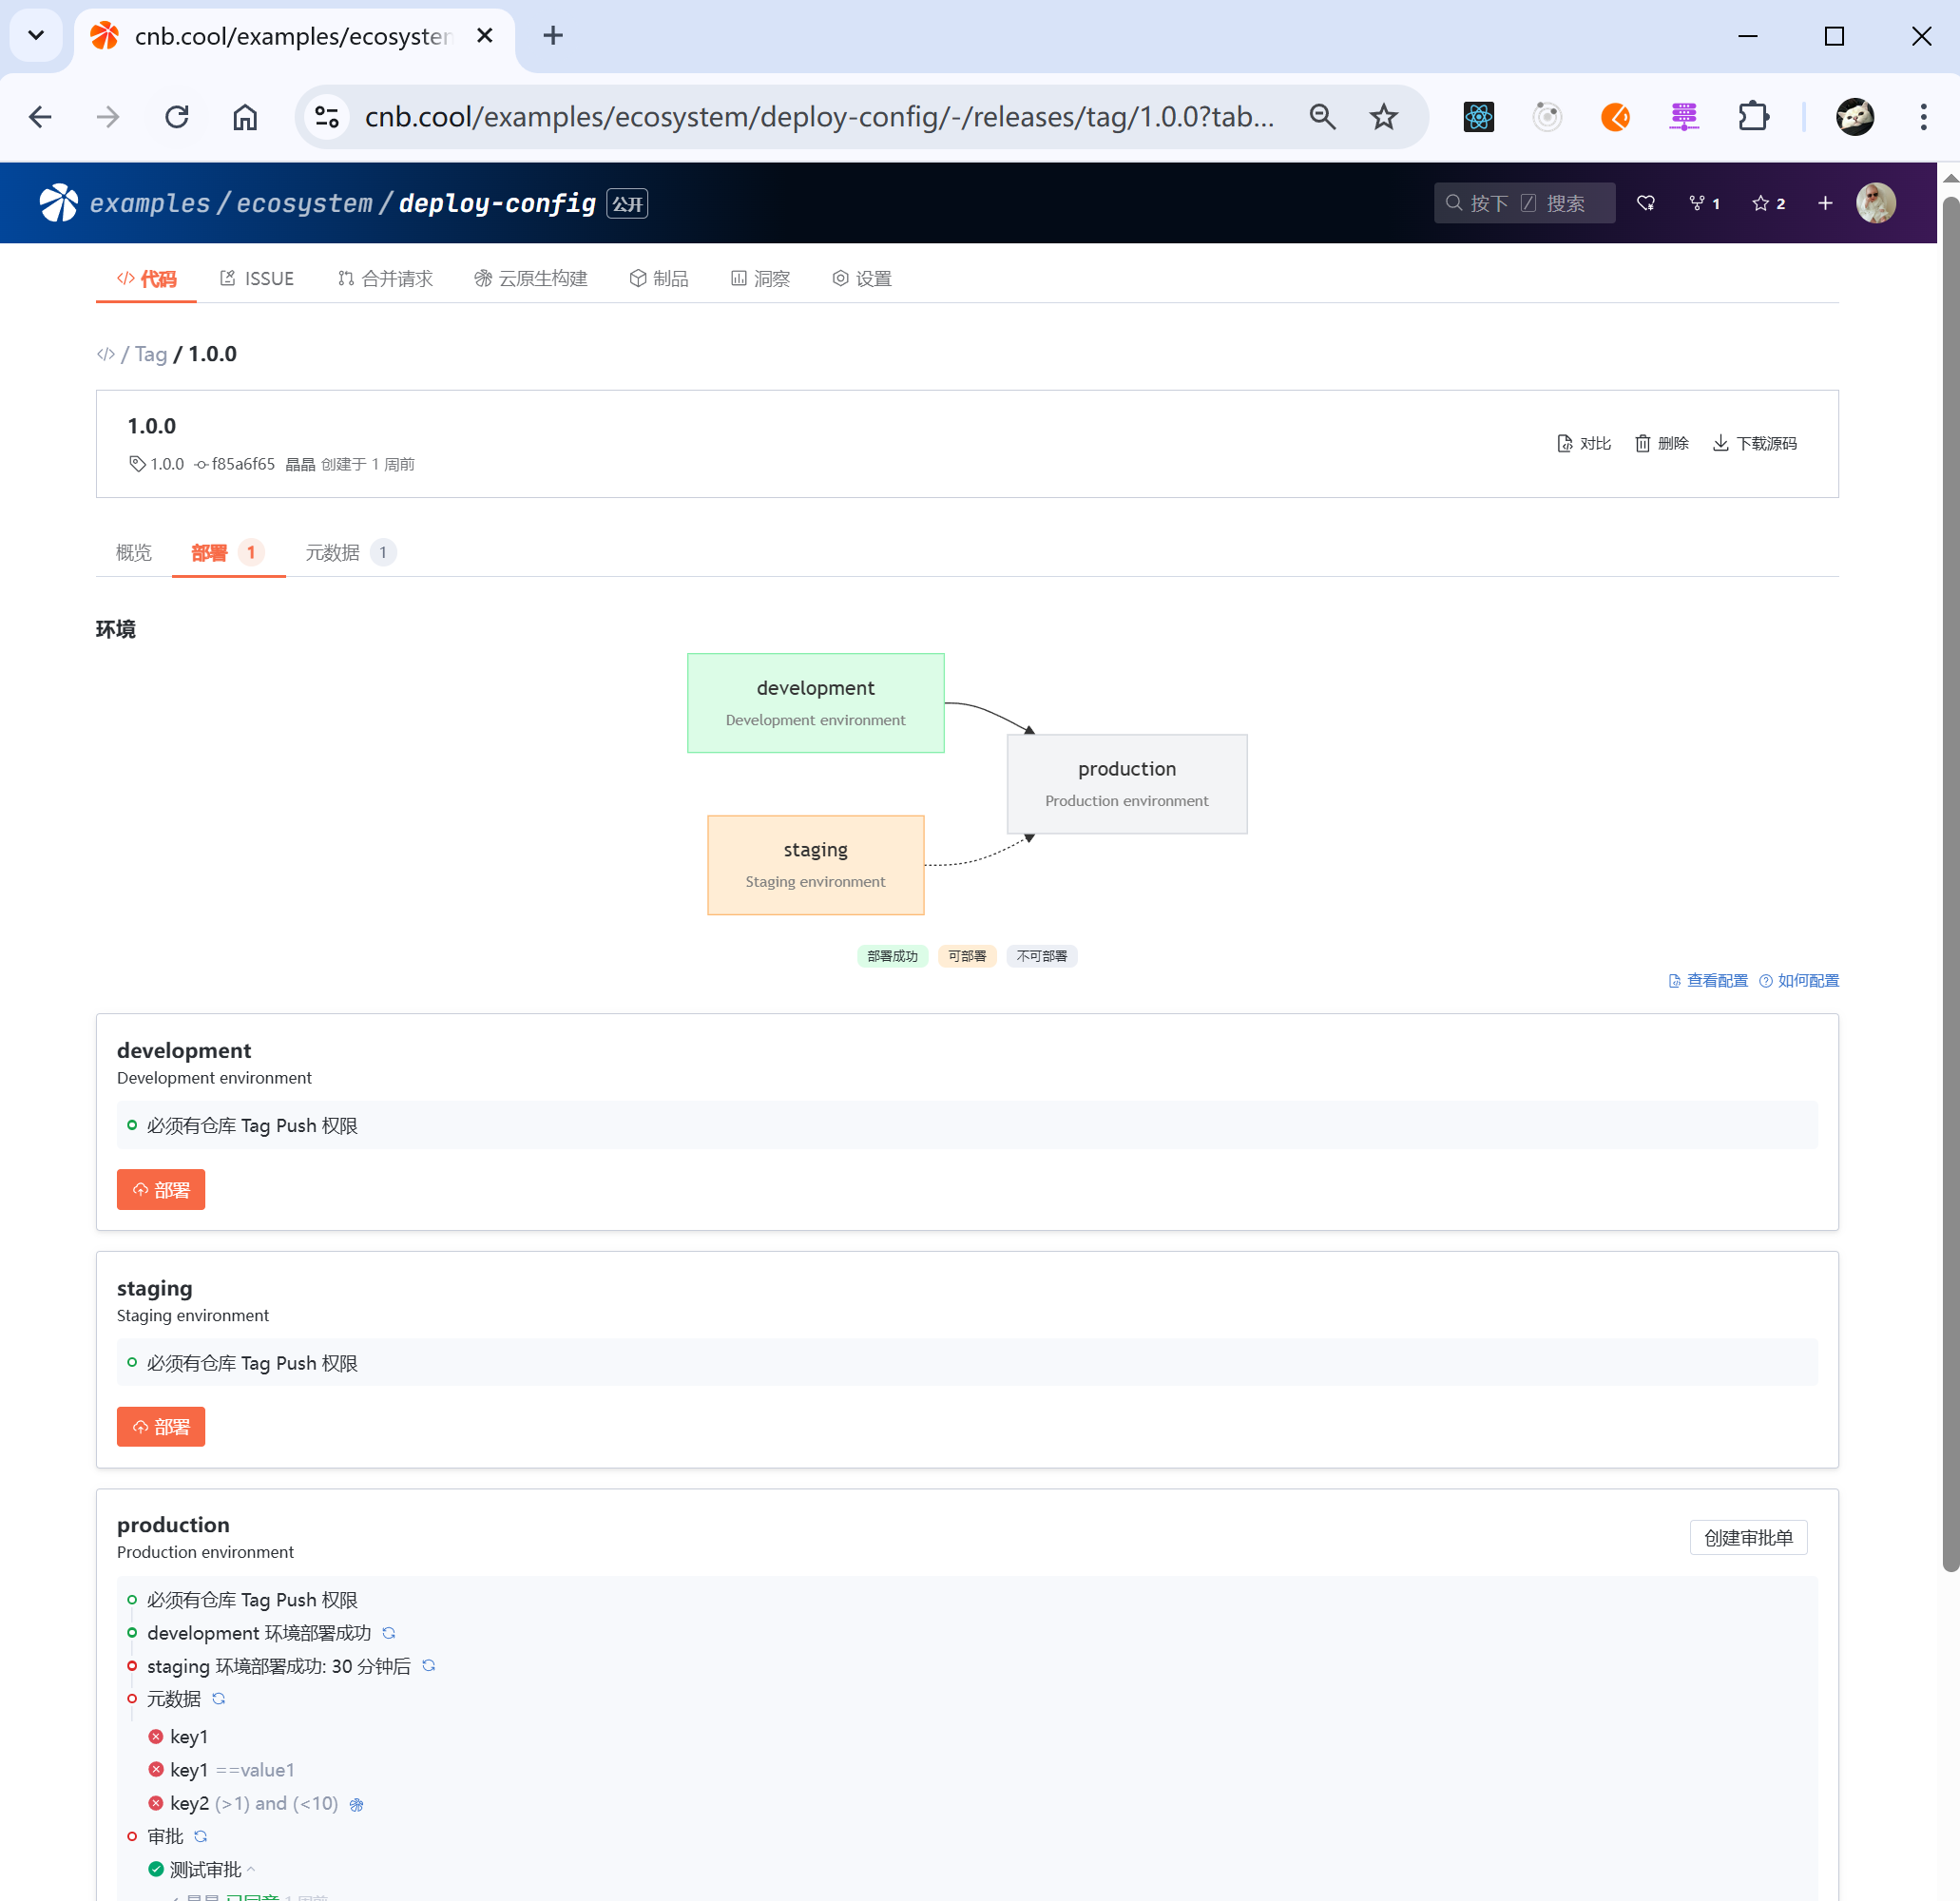Refresh the 元数据 condition
This screenshot has height=1901, width=1960.
219,1699
